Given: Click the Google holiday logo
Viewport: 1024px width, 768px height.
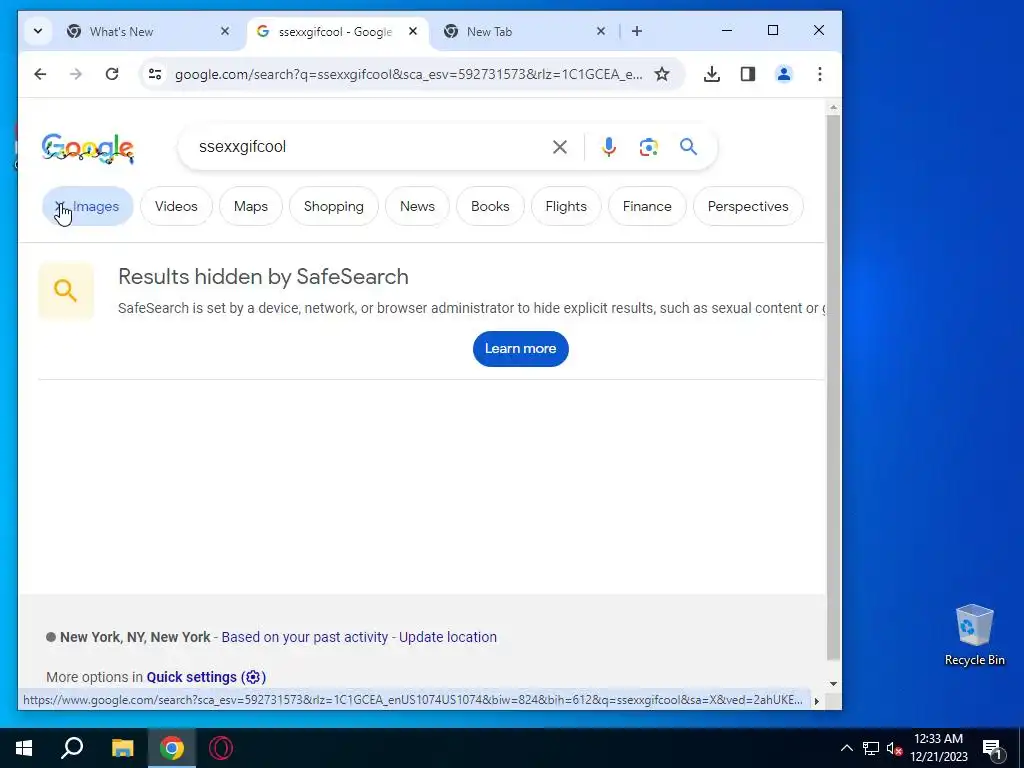Looking at the screenshot, I should tap(88, 148).
